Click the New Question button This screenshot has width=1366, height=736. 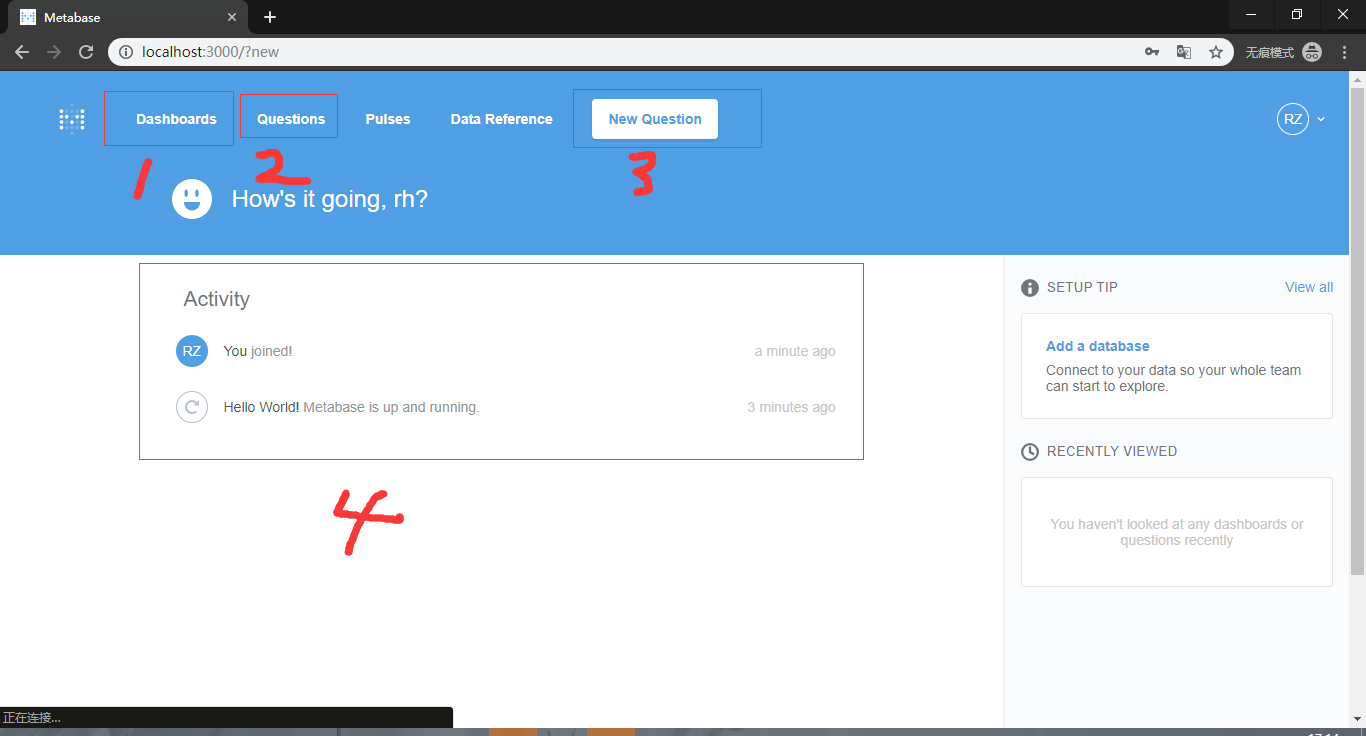pos(654,118)
